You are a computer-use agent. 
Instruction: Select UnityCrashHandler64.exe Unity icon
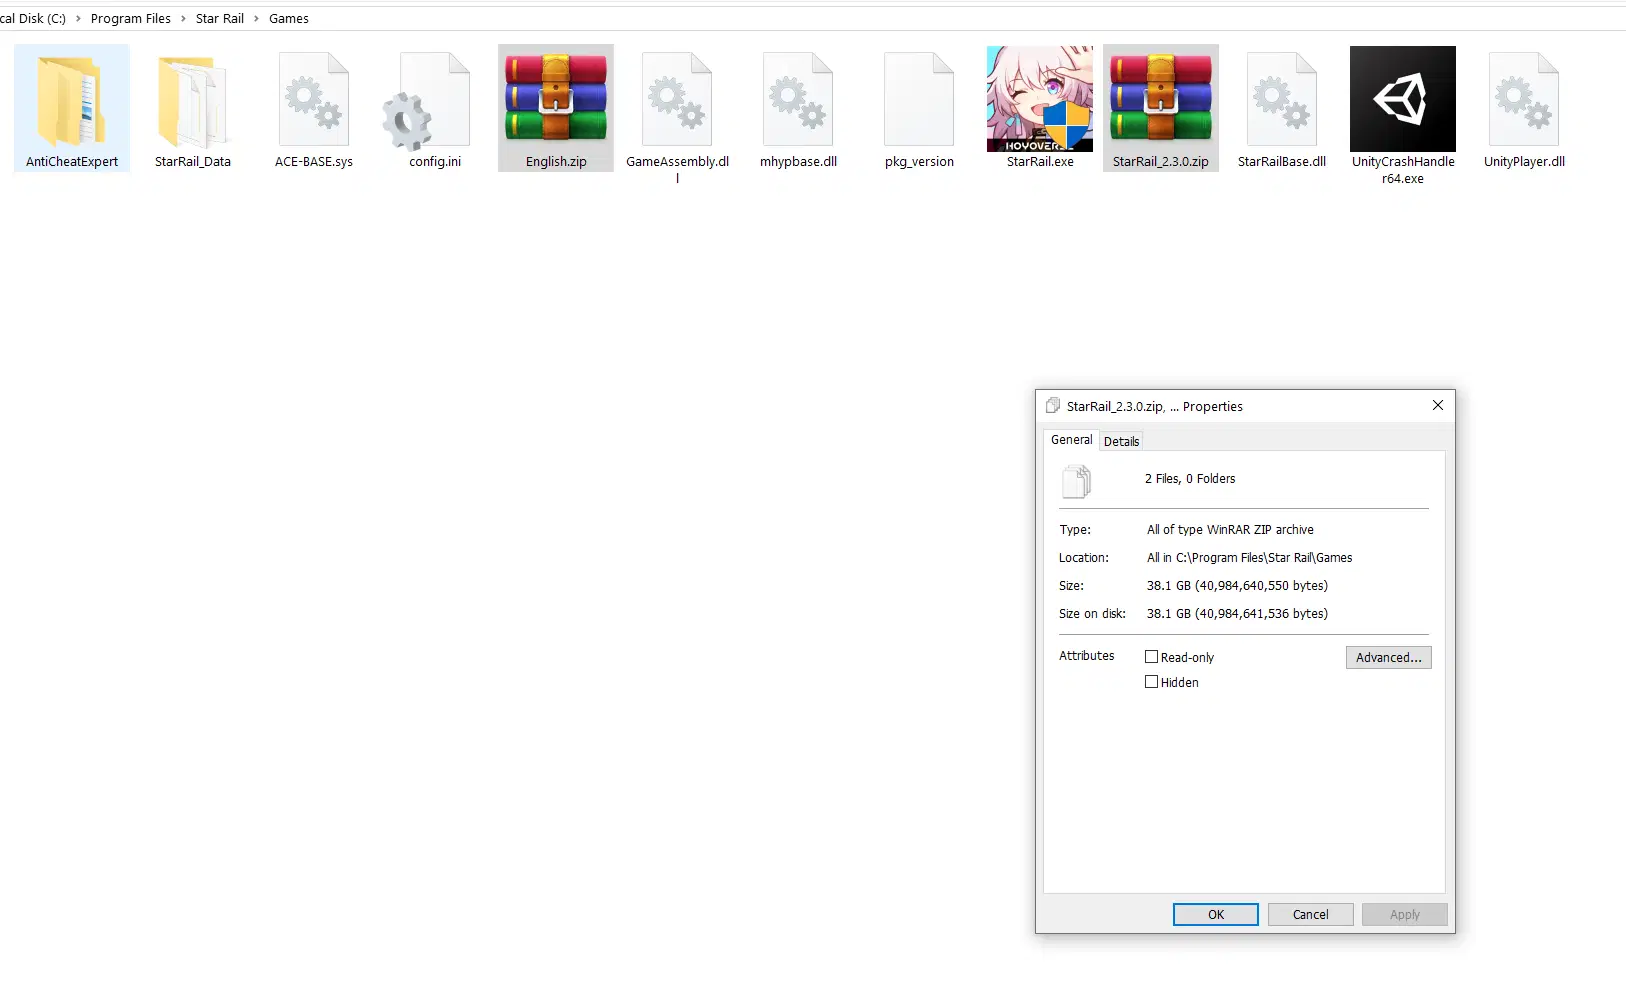click(x=1402, y=100)
